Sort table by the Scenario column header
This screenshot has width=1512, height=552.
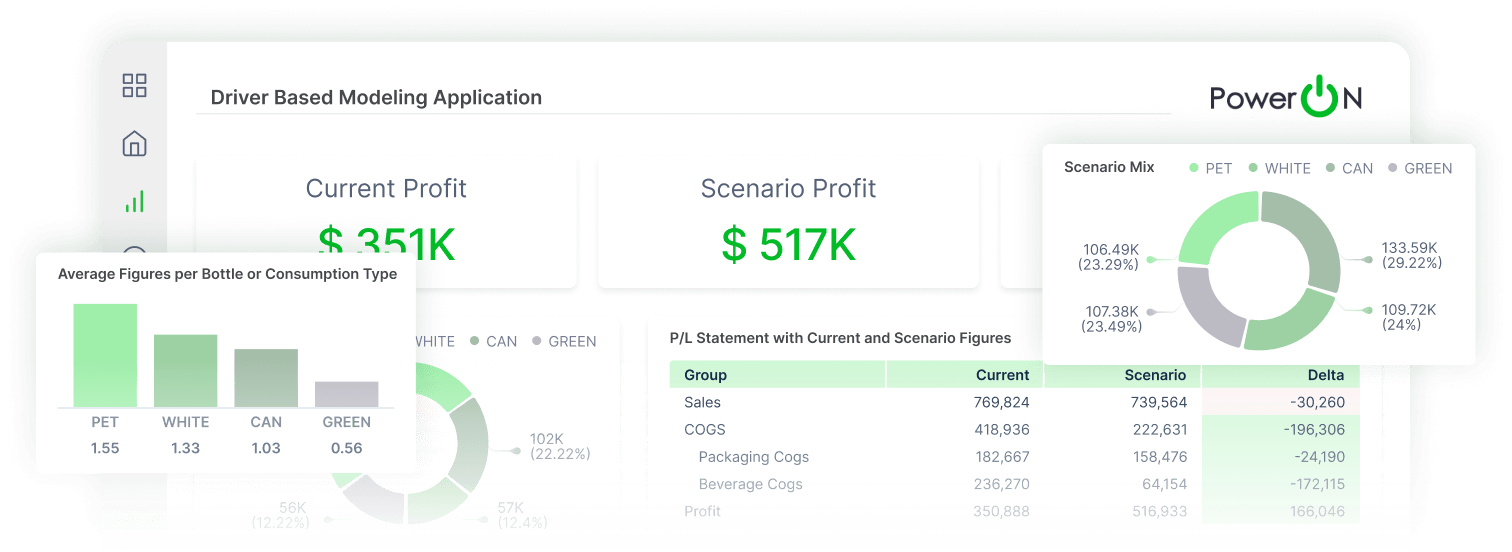point(1154,375)
